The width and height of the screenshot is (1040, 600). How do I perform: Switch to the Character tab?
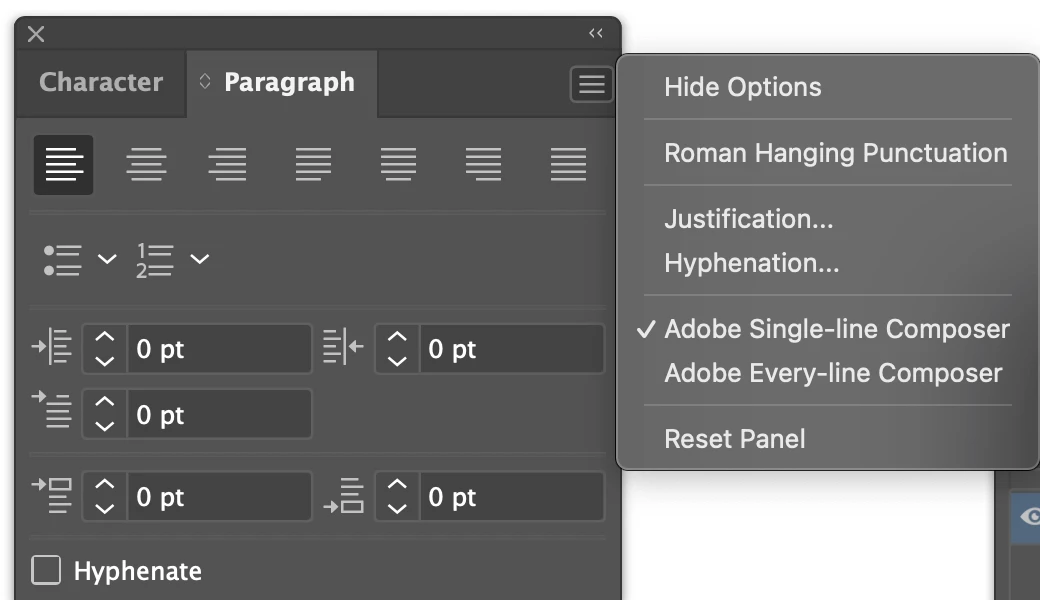[100, 82]
